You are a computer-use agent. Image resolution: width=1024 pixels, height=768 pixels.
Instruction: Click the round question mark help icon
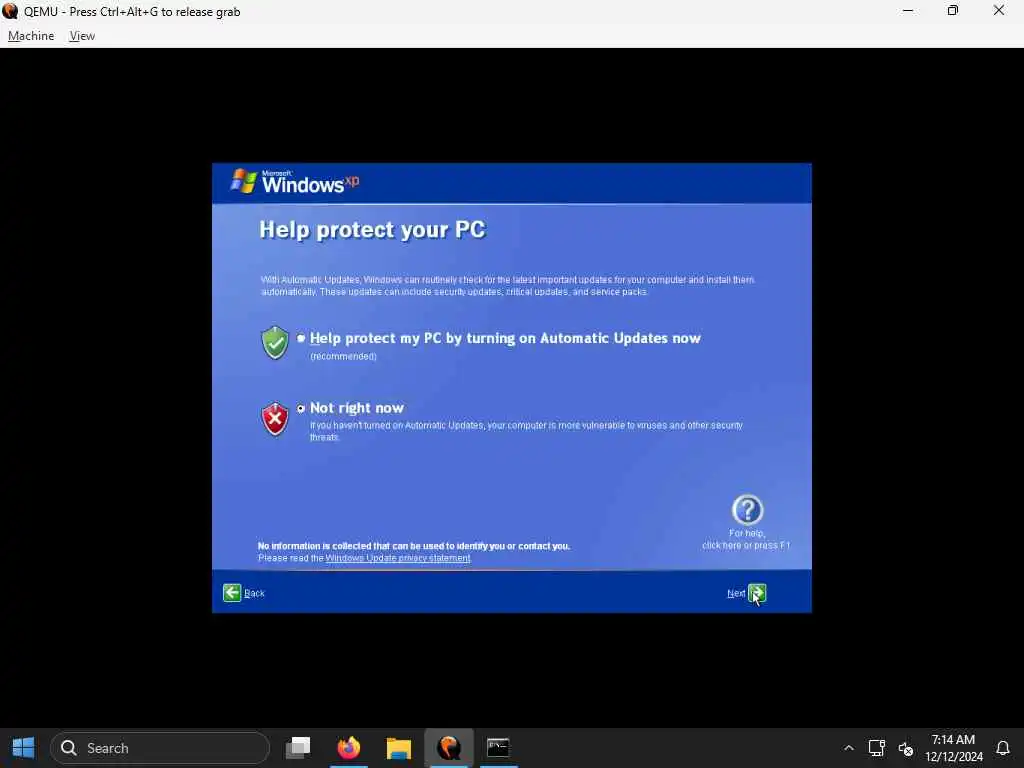[x=747, y=510]
